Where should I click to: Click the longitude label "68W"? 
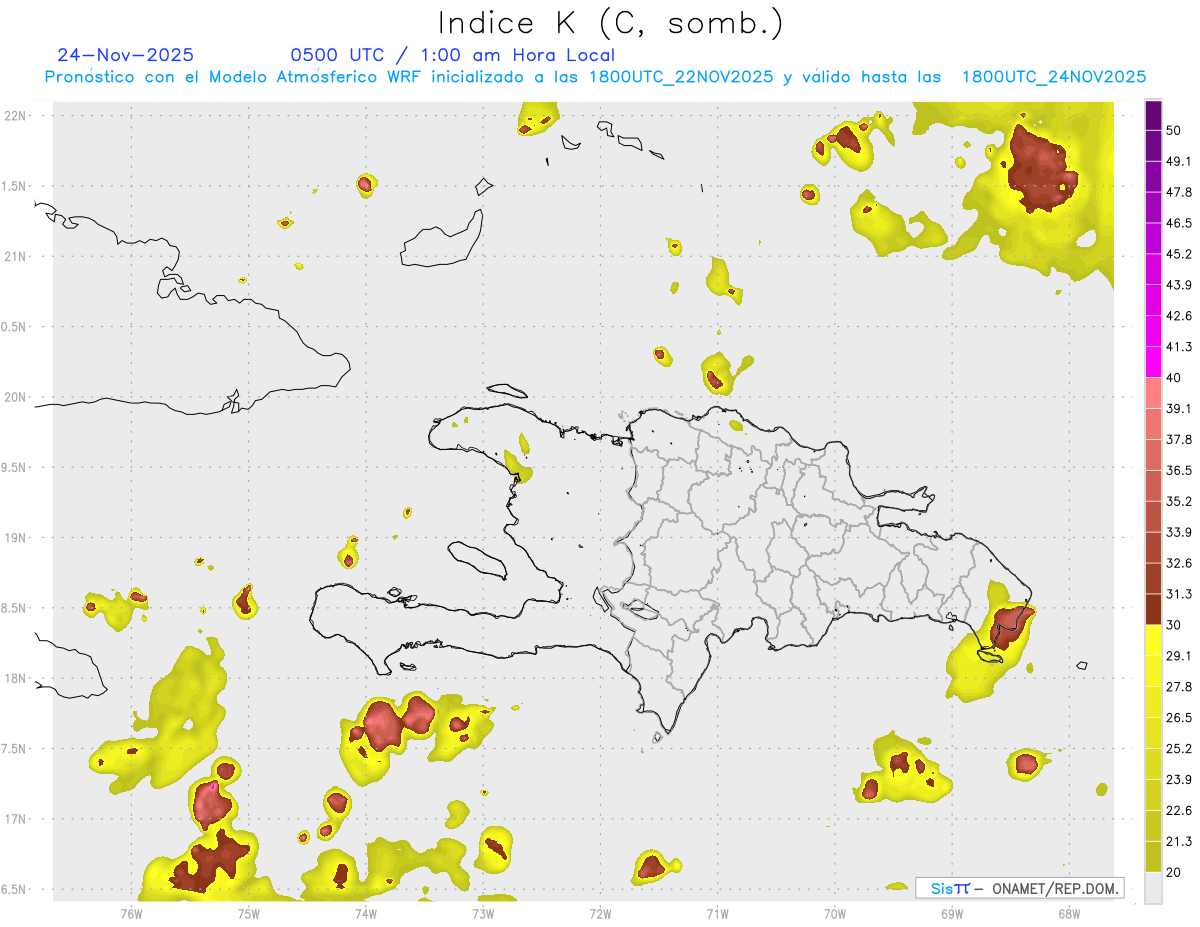(1068, 914)
